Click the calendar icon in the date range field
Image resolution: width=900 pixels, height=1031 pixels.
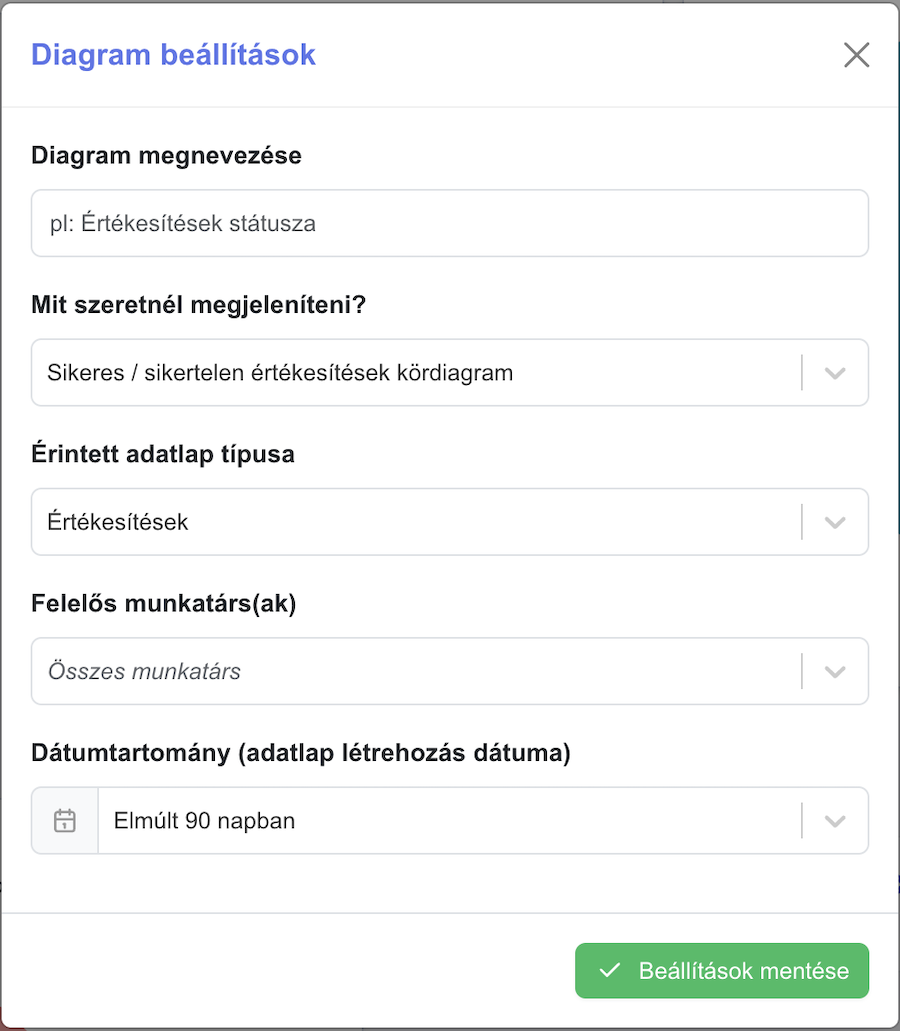(x=64, y=821)
